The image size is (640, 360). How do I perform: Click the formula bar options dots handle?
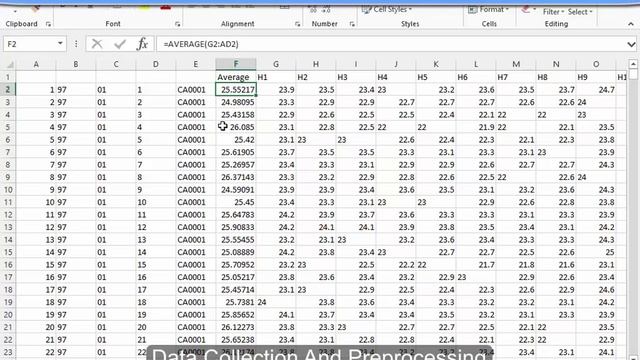76,44
